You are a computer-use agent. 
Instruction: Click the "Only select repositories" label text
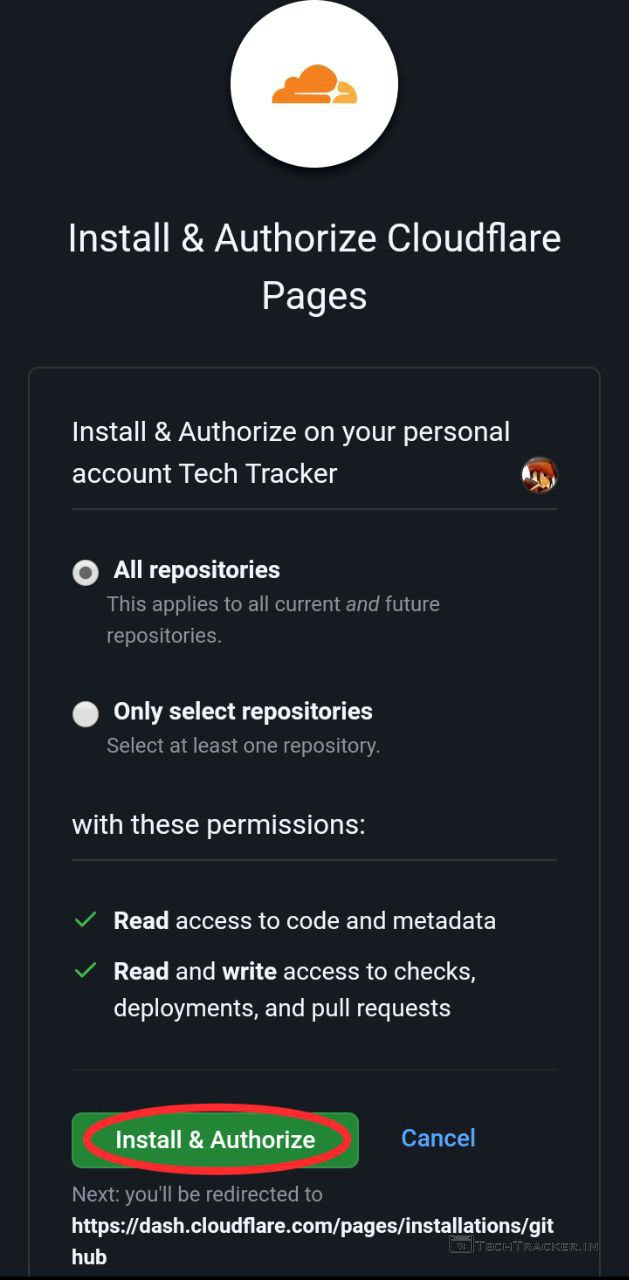[x=242, y=711]
